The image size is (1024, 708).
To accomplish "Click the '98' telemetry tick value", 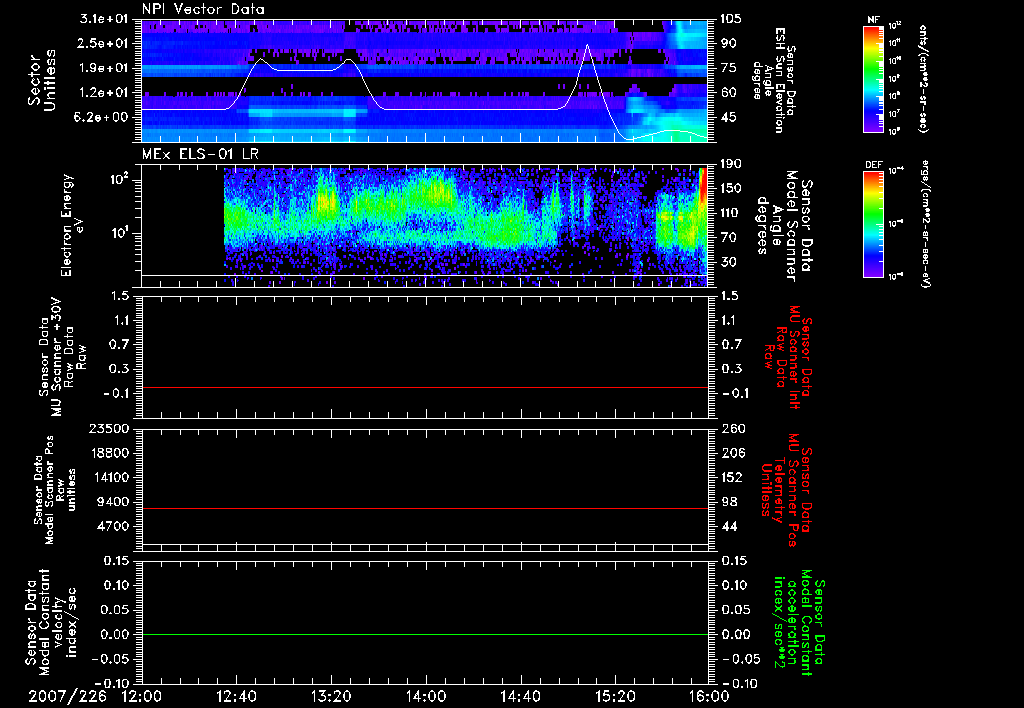I will click(728, 502).
